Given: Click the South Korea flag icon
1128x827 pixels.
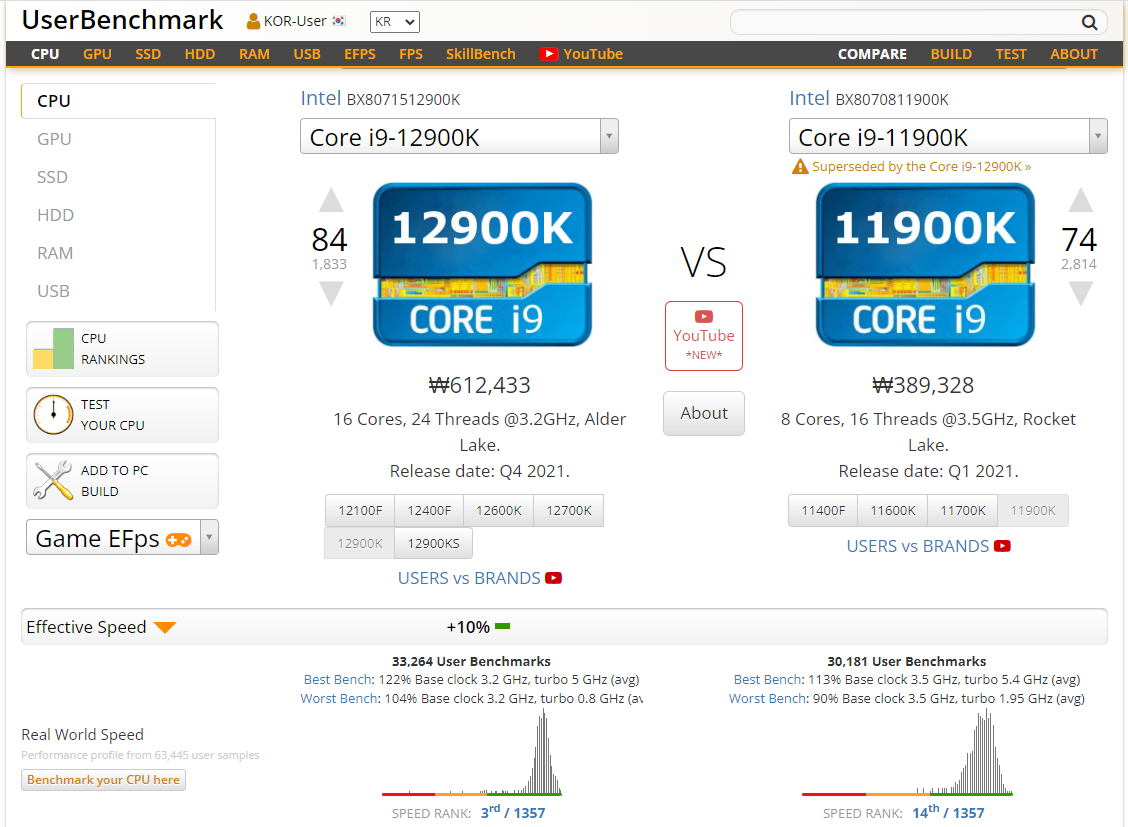Looking at the screenshot, I should click(x=339, y=21).
